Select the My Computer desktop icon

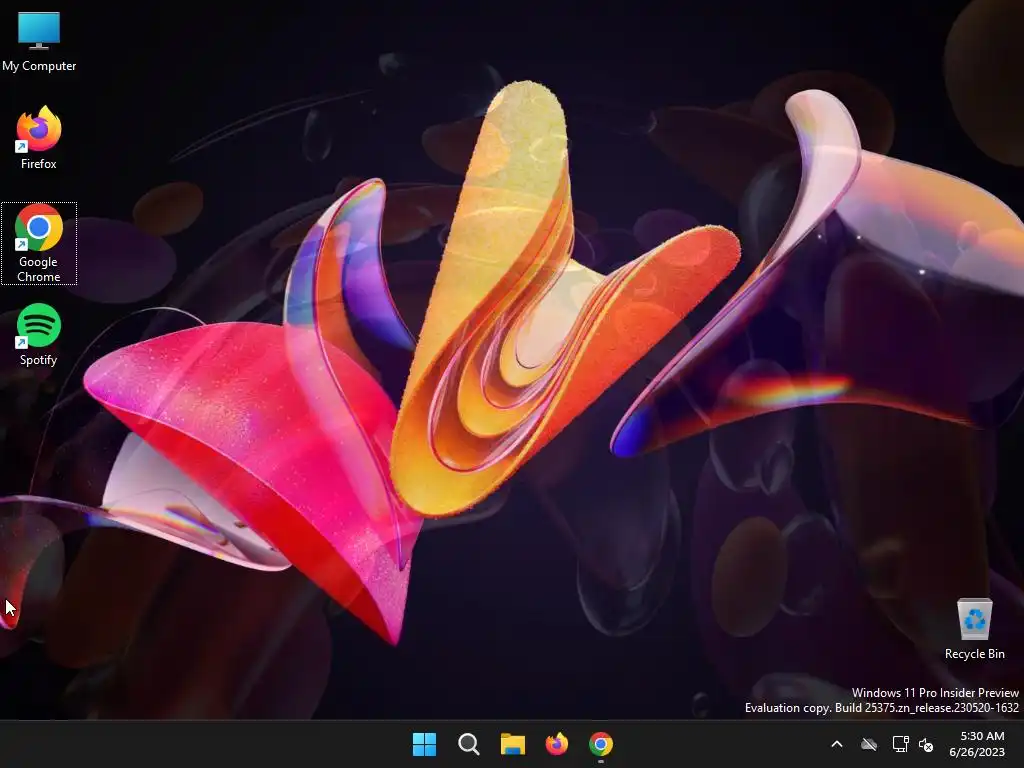click(x=39, y=40)
